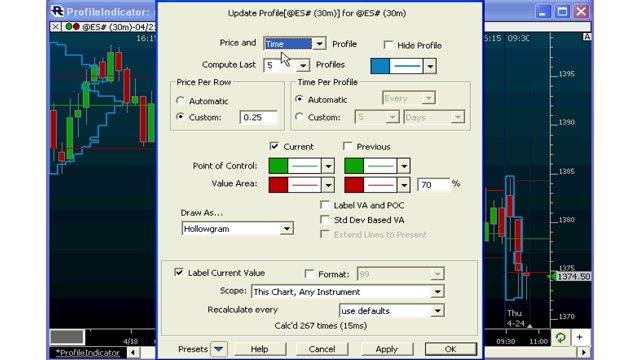The height and width of the screenshot is (360, 640).
Task: Click green Previous Point of Control swatch
Action: (x=354, y=166)
